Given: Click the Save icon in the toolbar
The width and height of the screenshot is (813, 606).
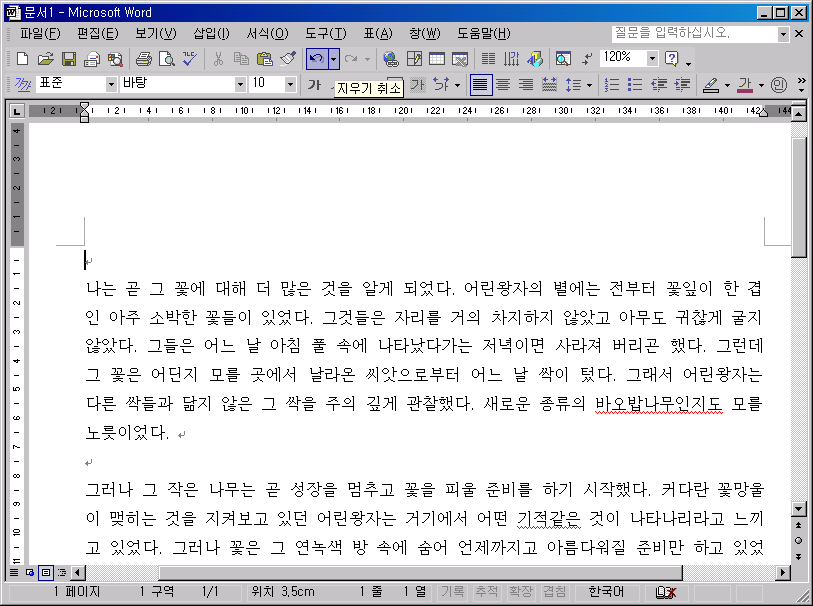Looking at the screenshot, I should coord(69,59).
